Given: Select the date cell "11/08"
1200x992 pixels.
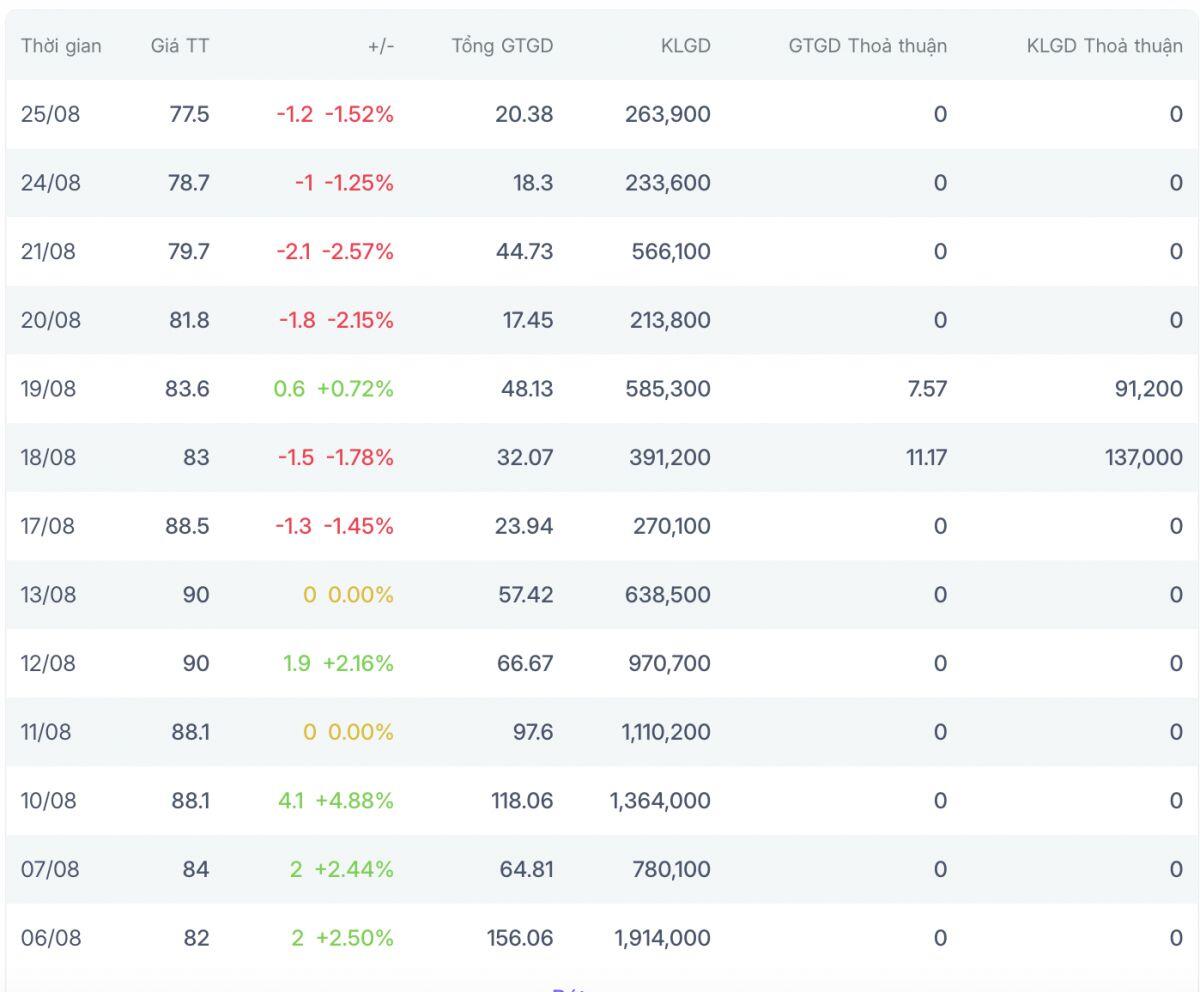Looking at the screenshot, I should click(x=46, y=732).
